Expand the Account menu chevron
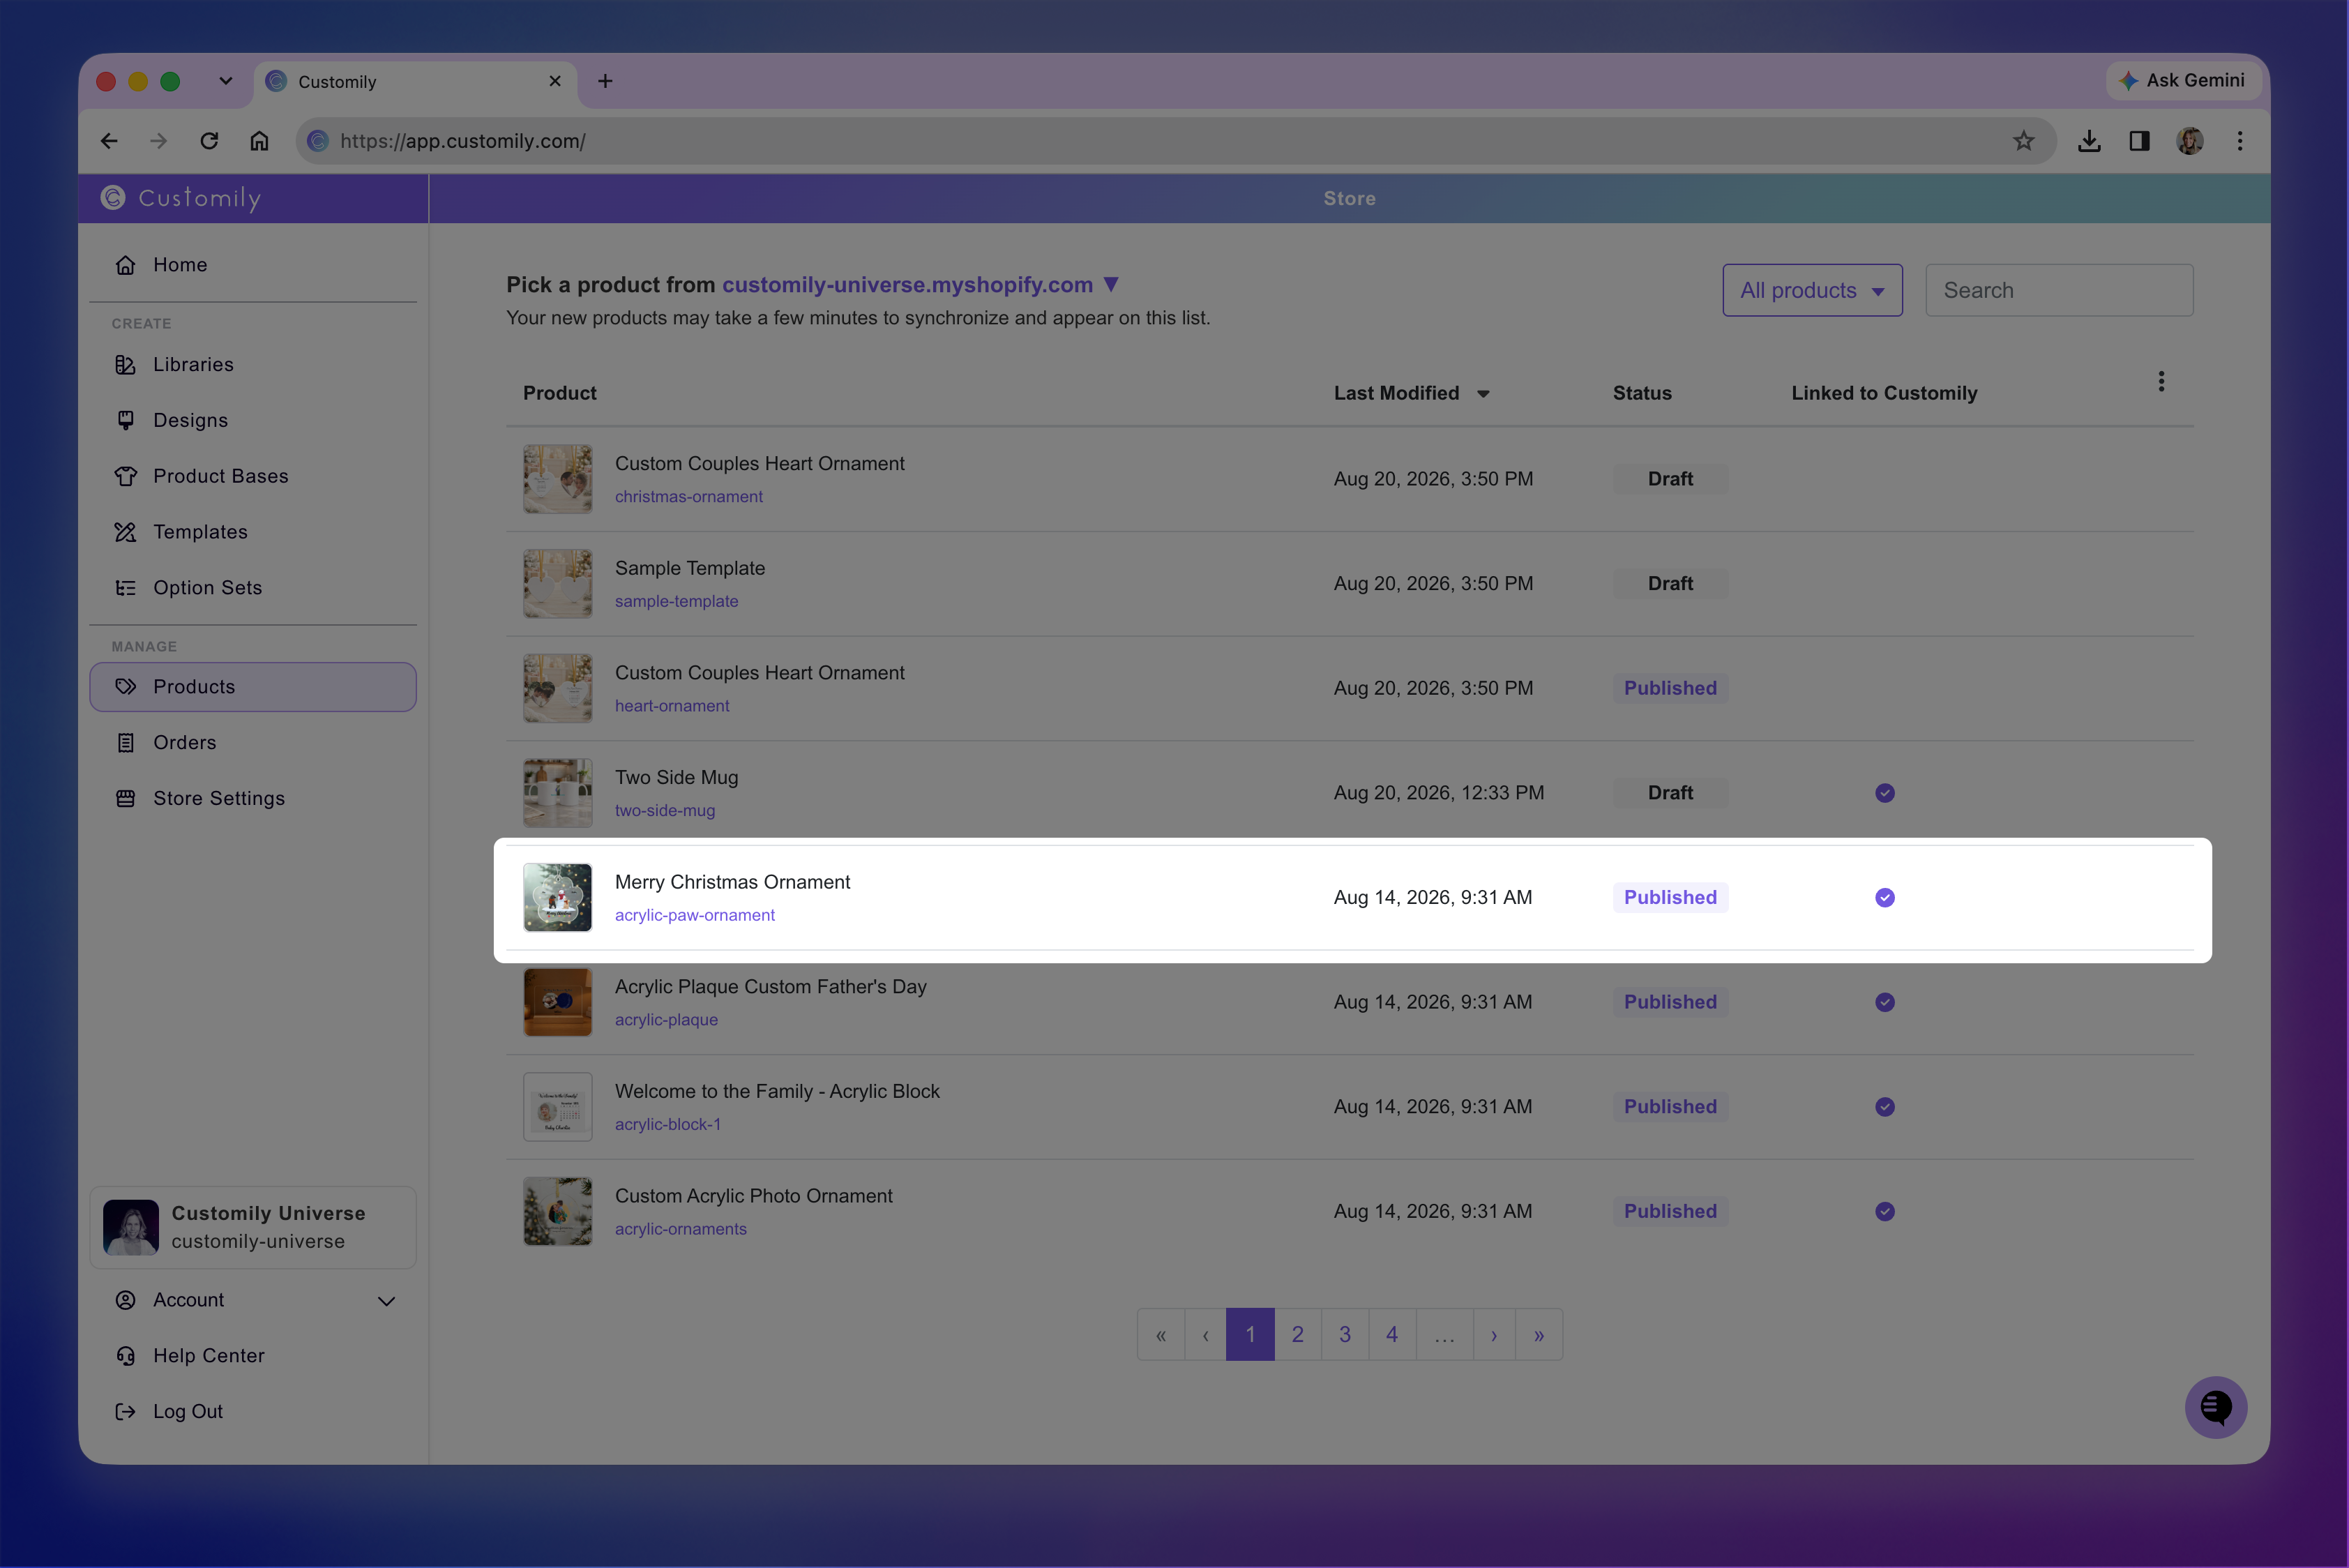This screenshot has height=1568, width=2349. click(x=387, y=1301)
